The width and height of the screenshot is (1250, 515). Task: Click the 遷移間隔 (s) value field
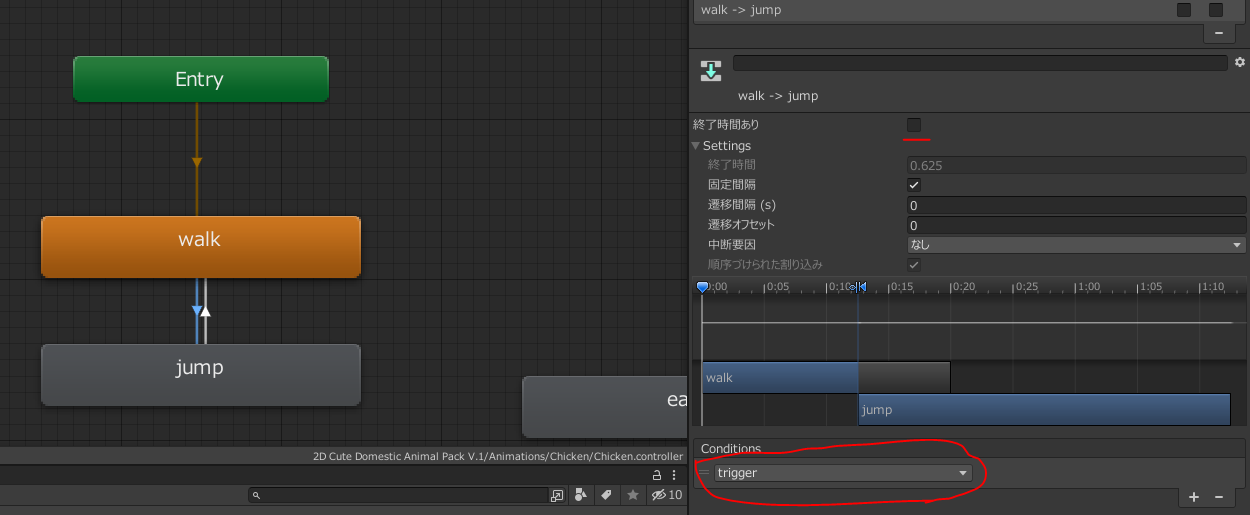(1076, 205)
